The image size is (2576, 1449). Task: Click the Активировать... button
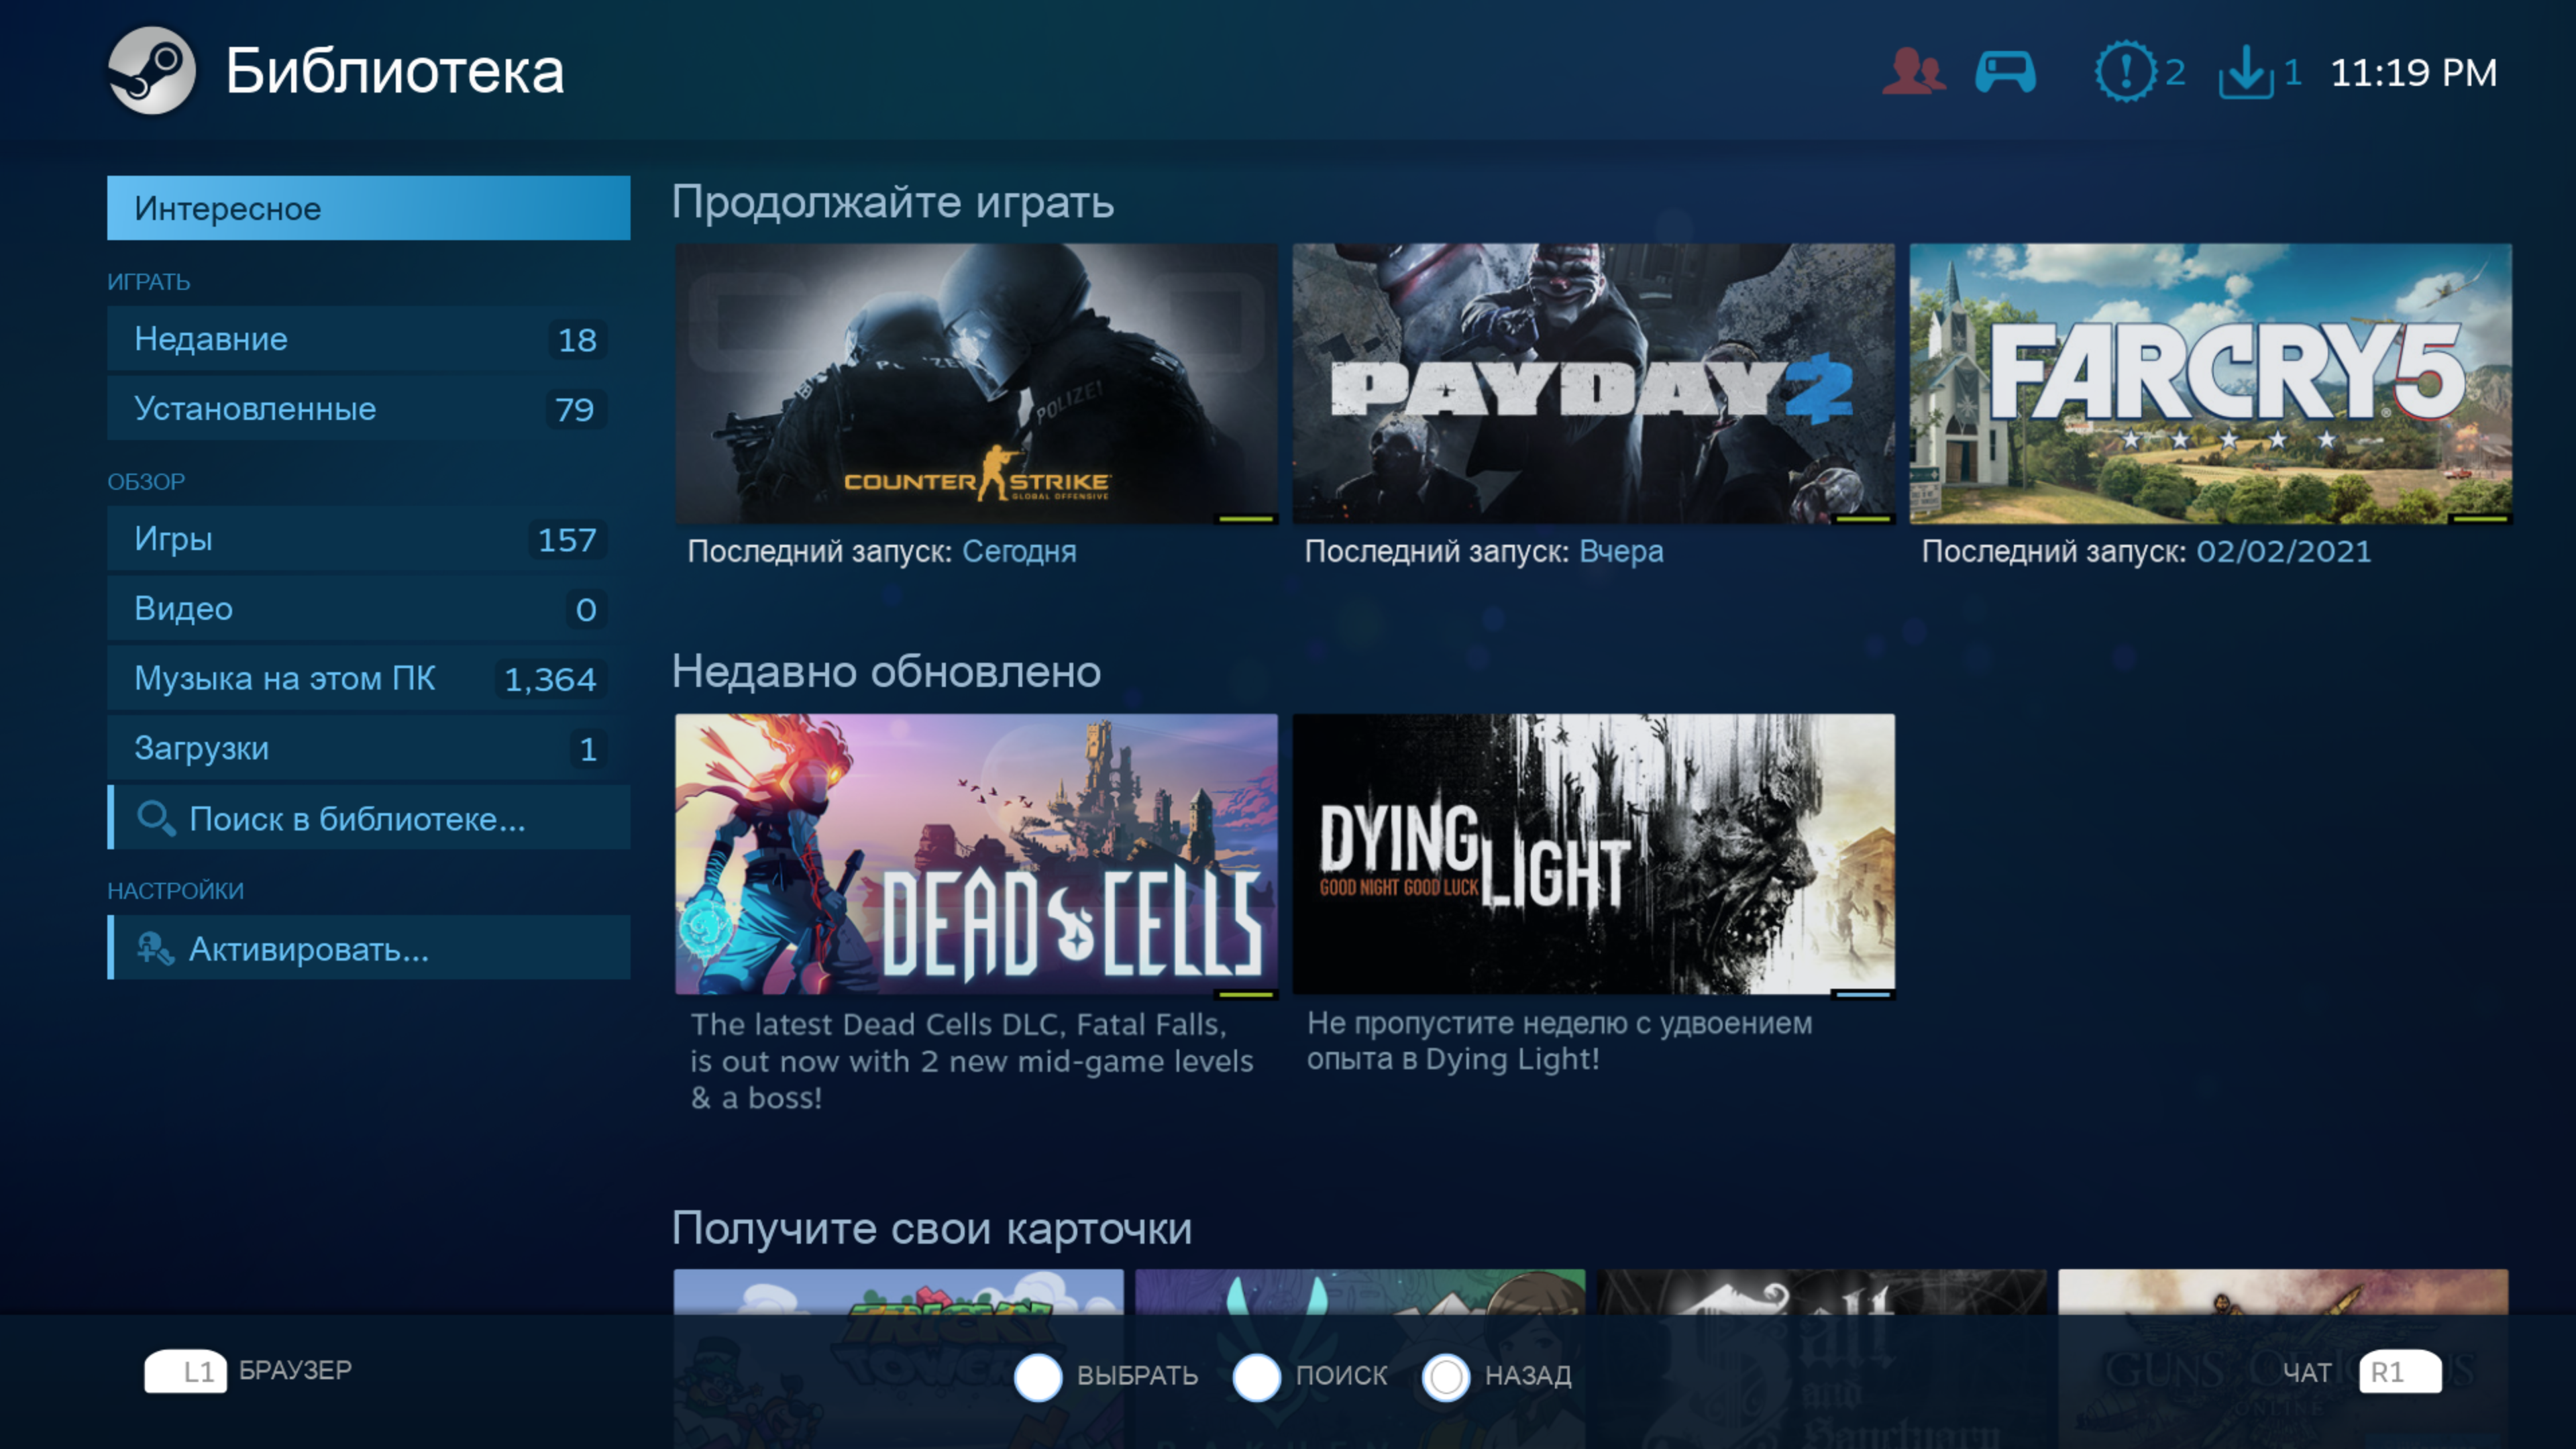pyautogui.click(x=369, y=948)
